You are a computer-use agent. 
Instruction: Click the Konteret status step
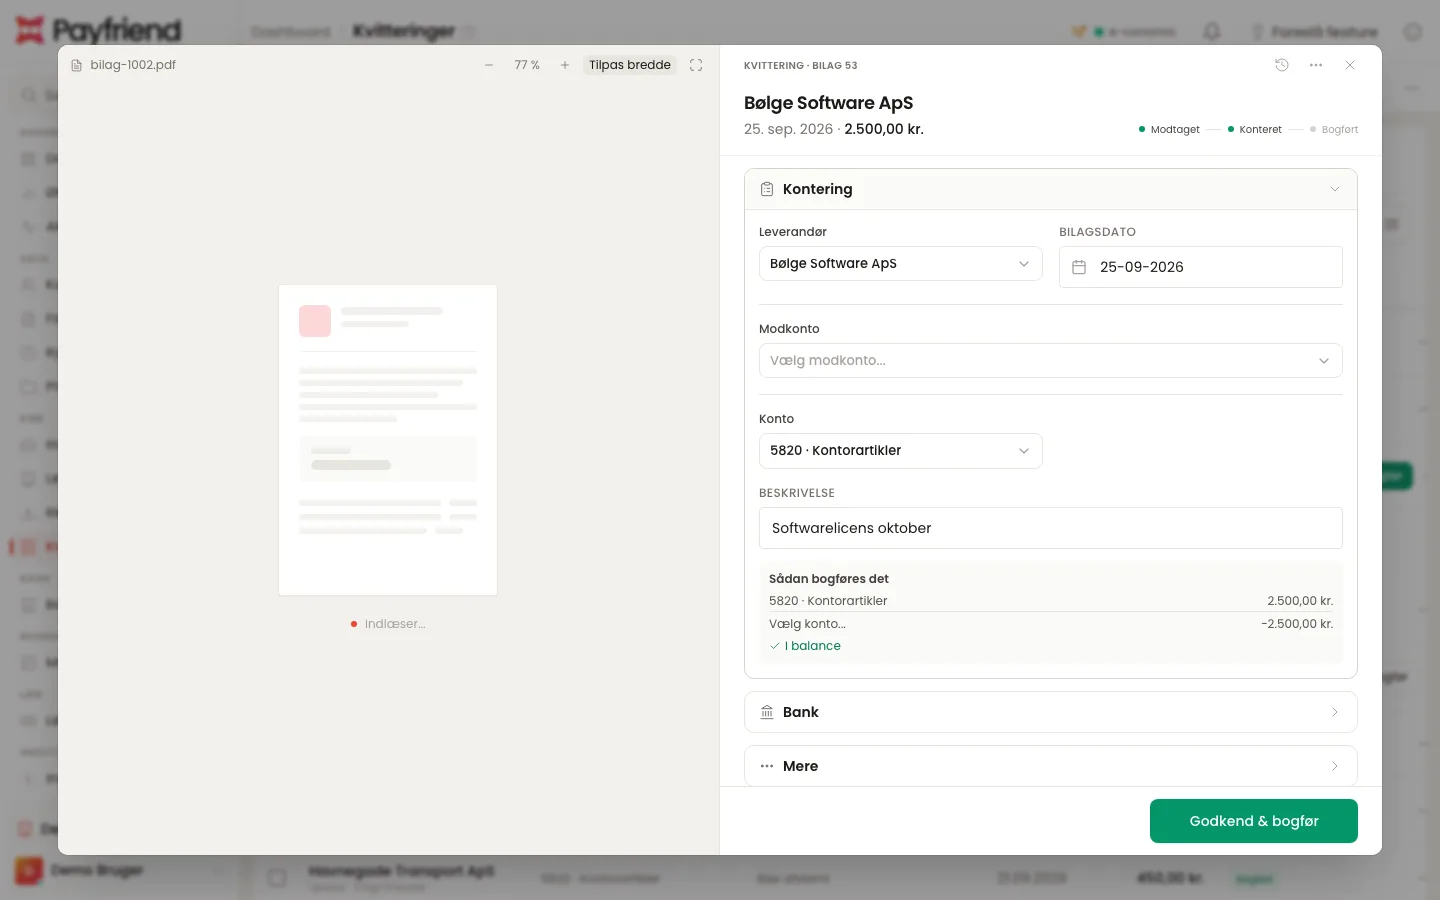1255,130
